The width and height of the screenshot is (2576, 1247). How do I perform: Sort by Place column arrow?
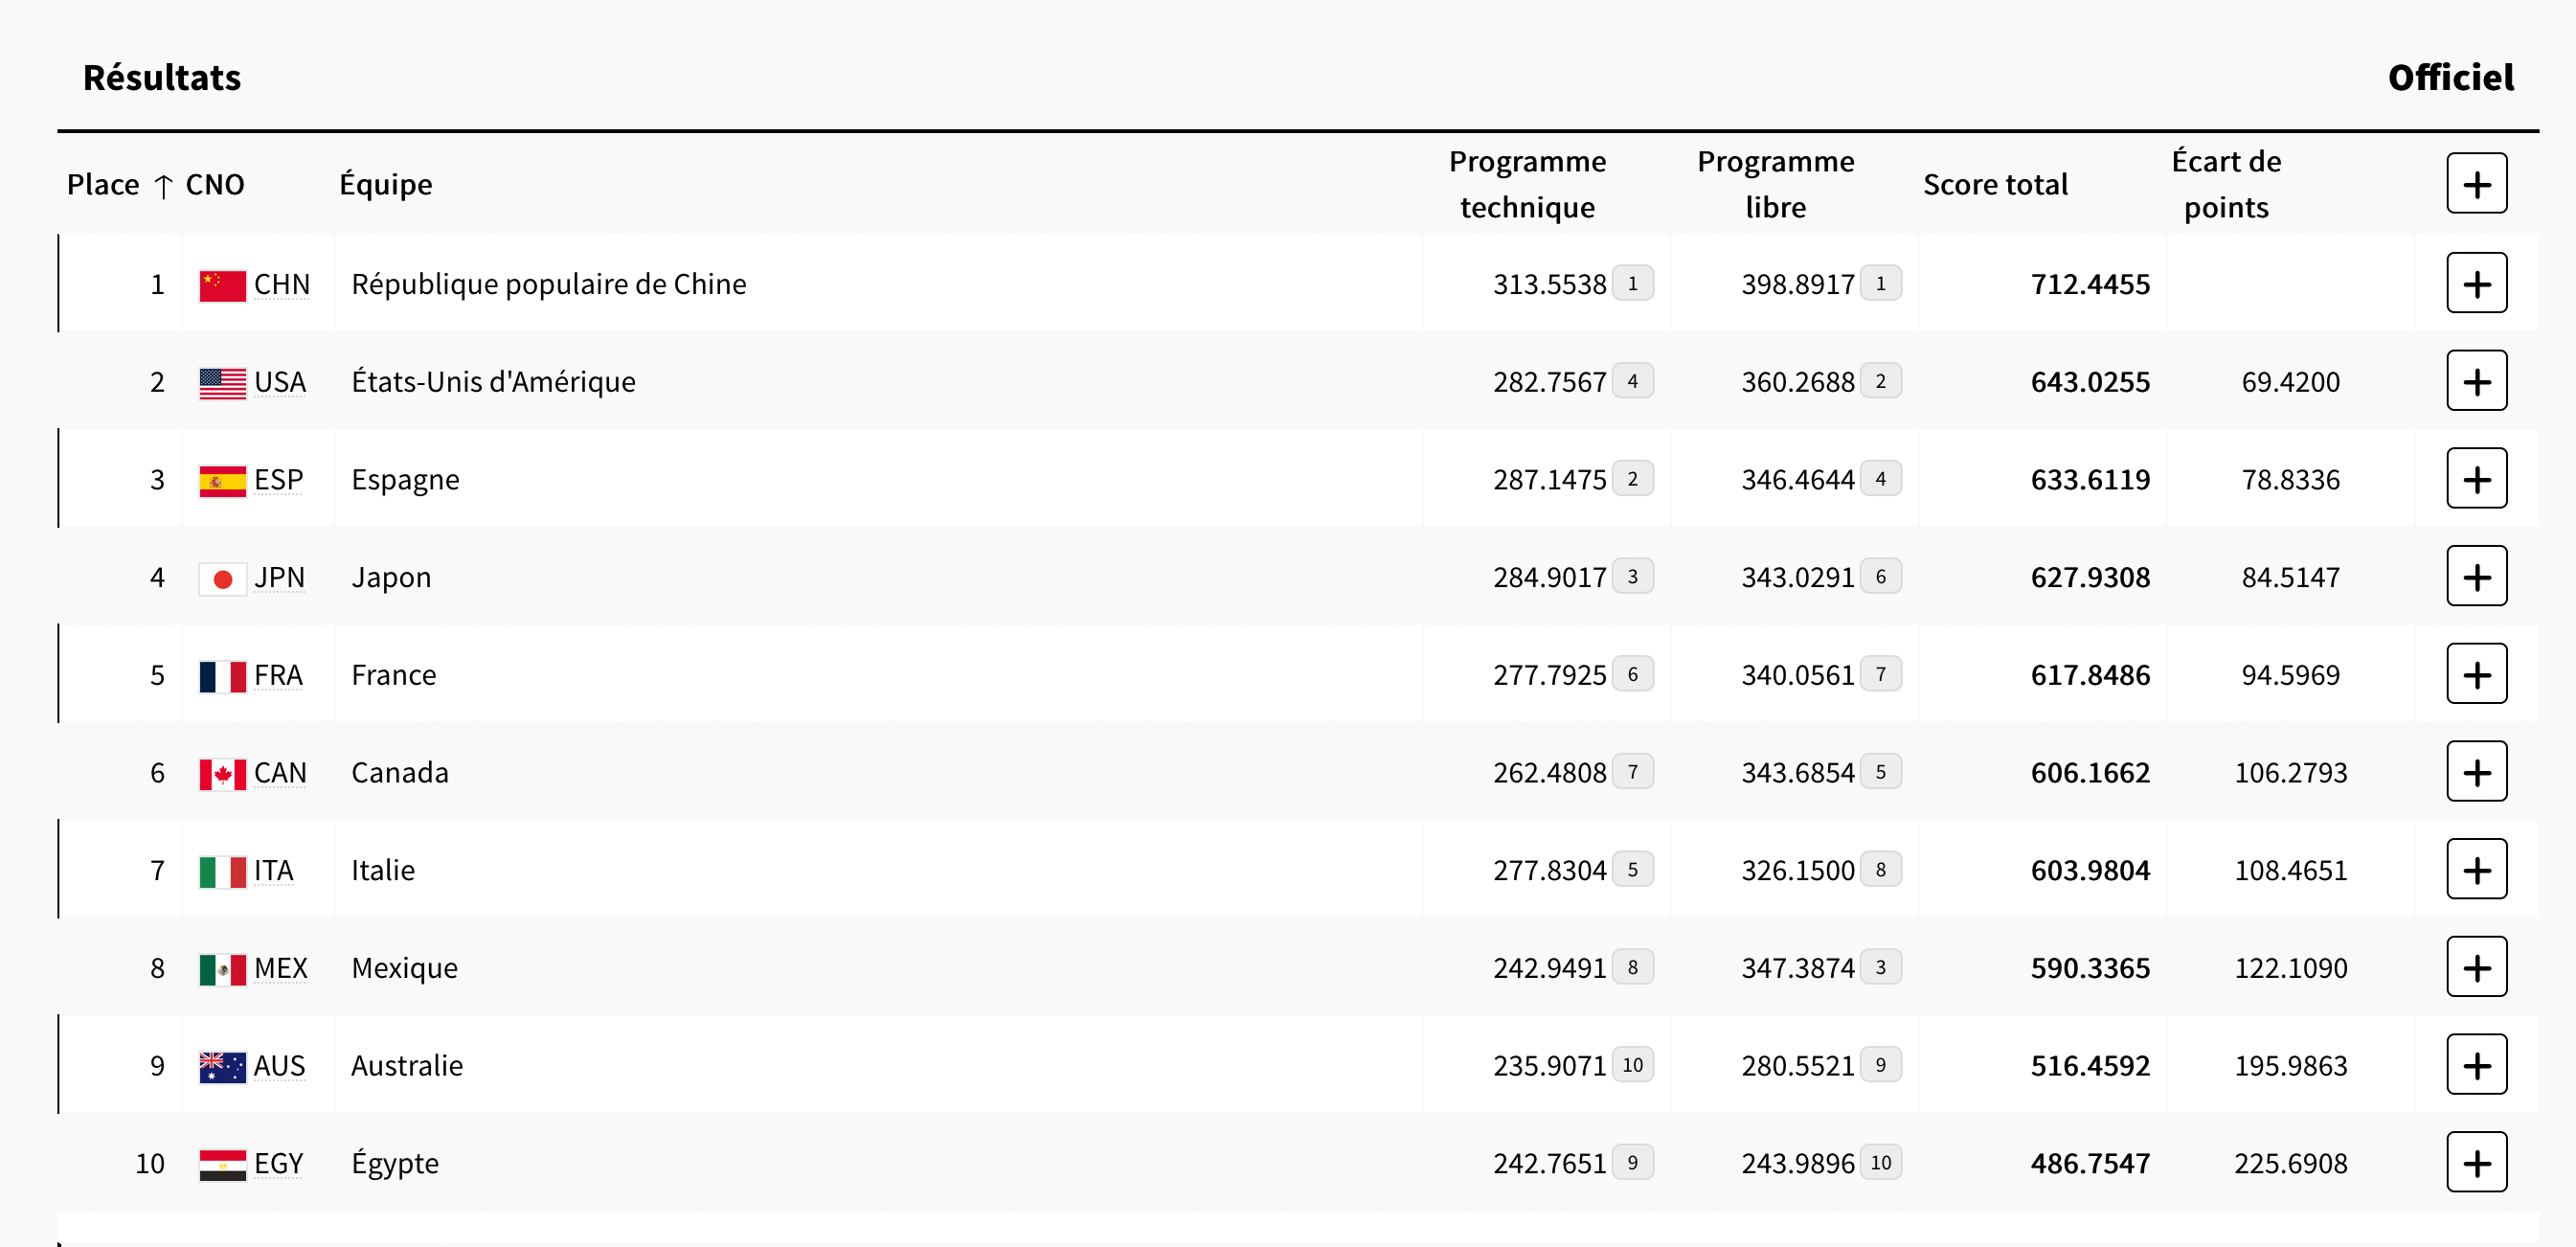[164, 186]
